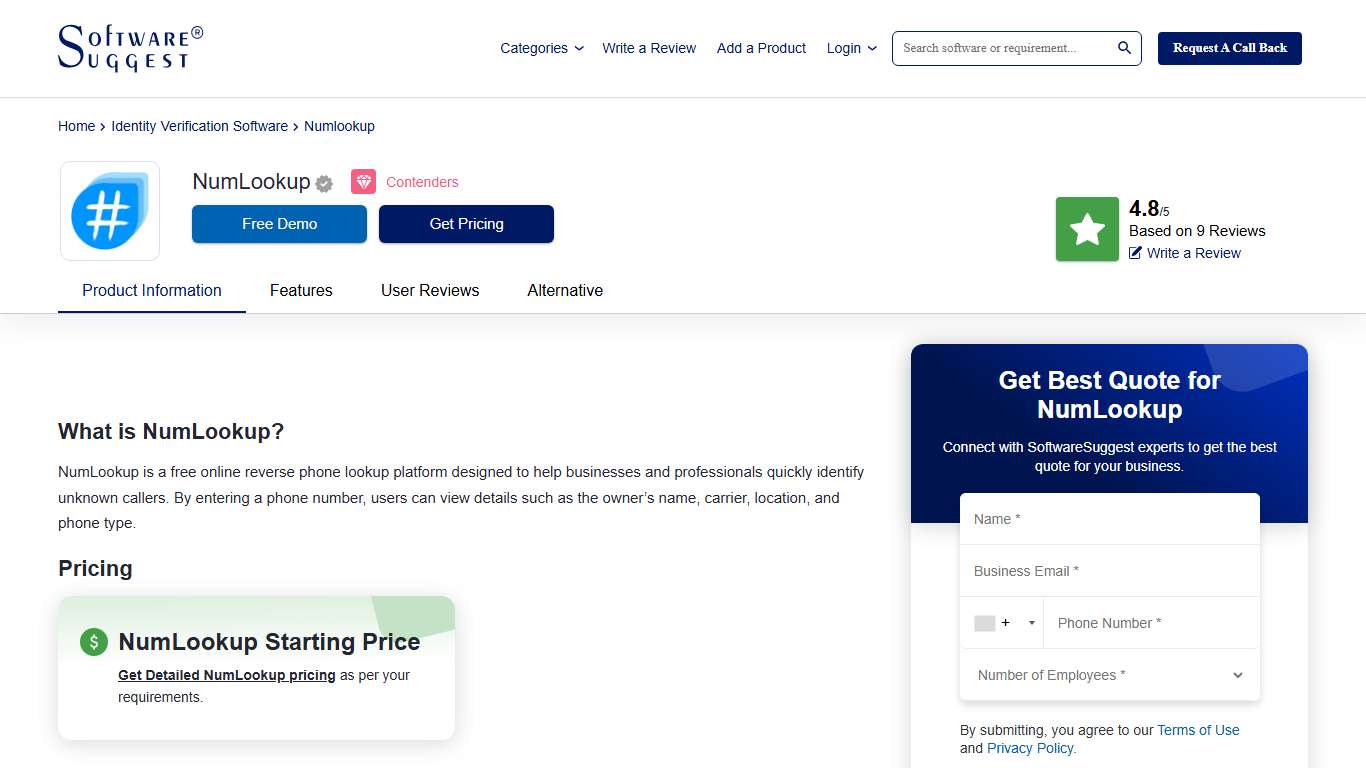Screen dimensions: 1366x768
Task: Expand the Login menu
Action: [850, 48]
